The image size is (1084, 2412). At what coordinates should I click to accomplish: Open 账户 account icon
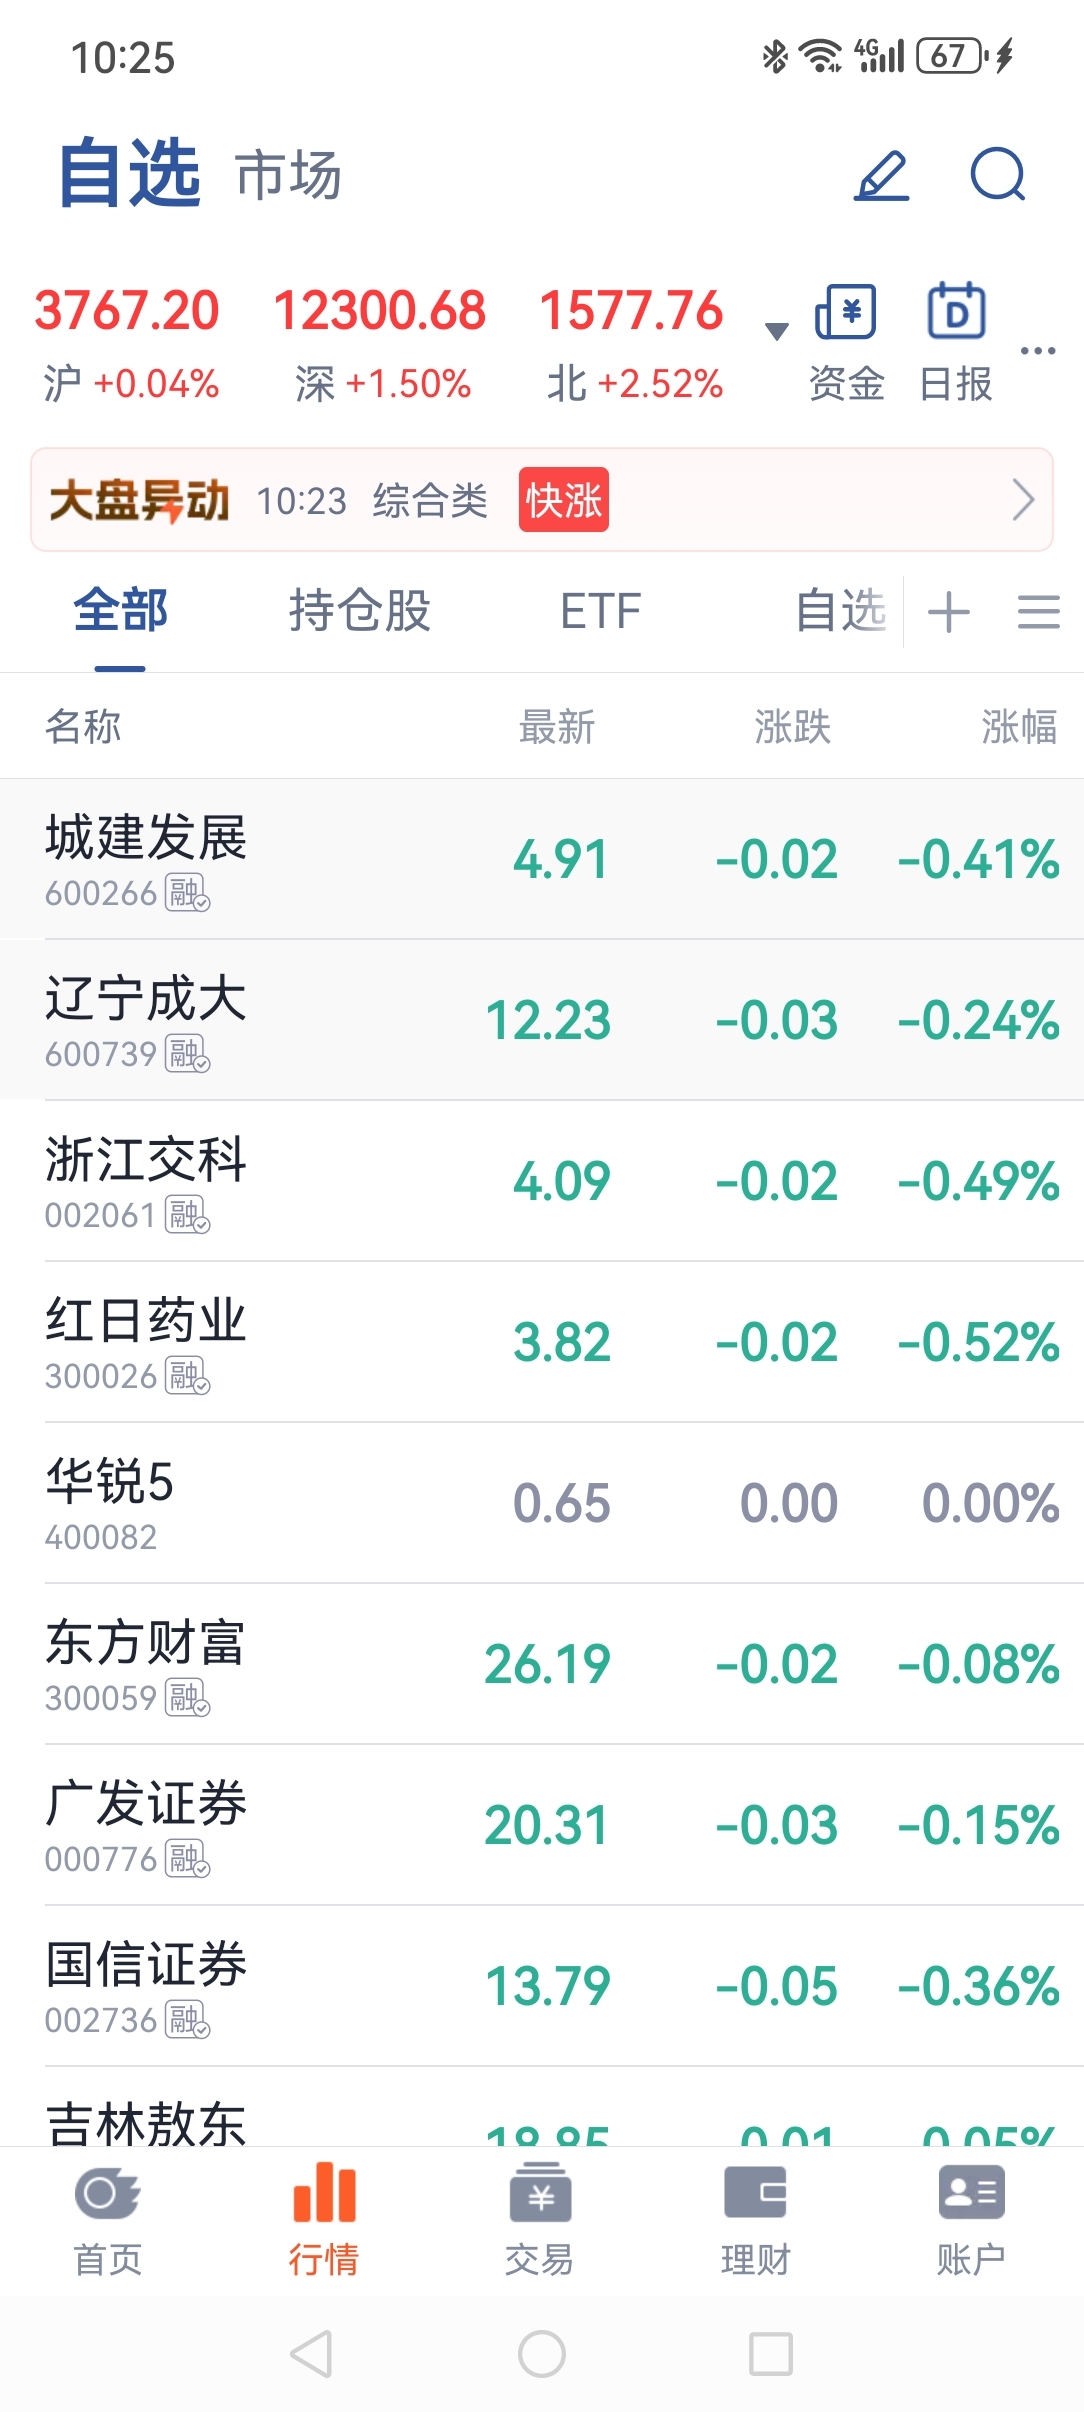(972, 2192)
